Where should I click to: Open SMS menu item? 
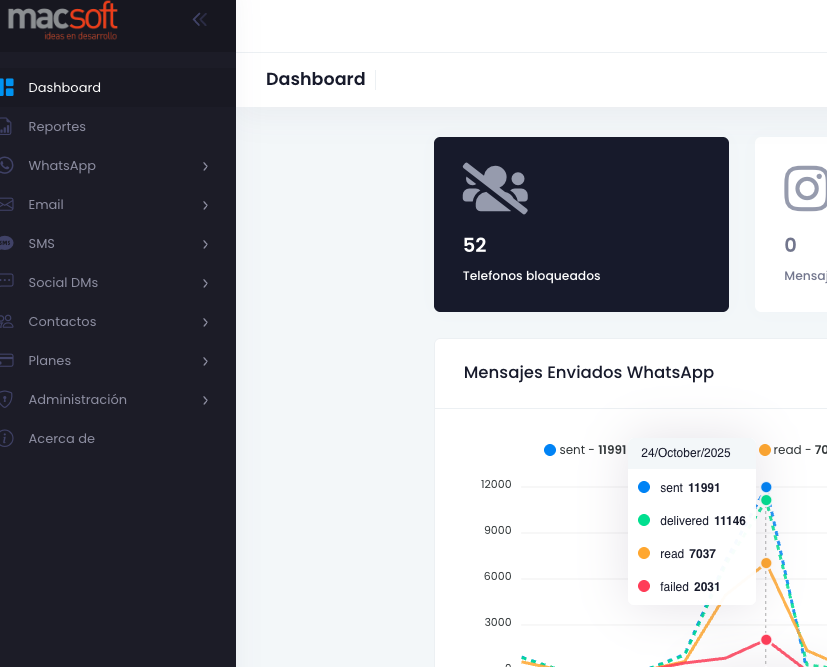[118, 244]
